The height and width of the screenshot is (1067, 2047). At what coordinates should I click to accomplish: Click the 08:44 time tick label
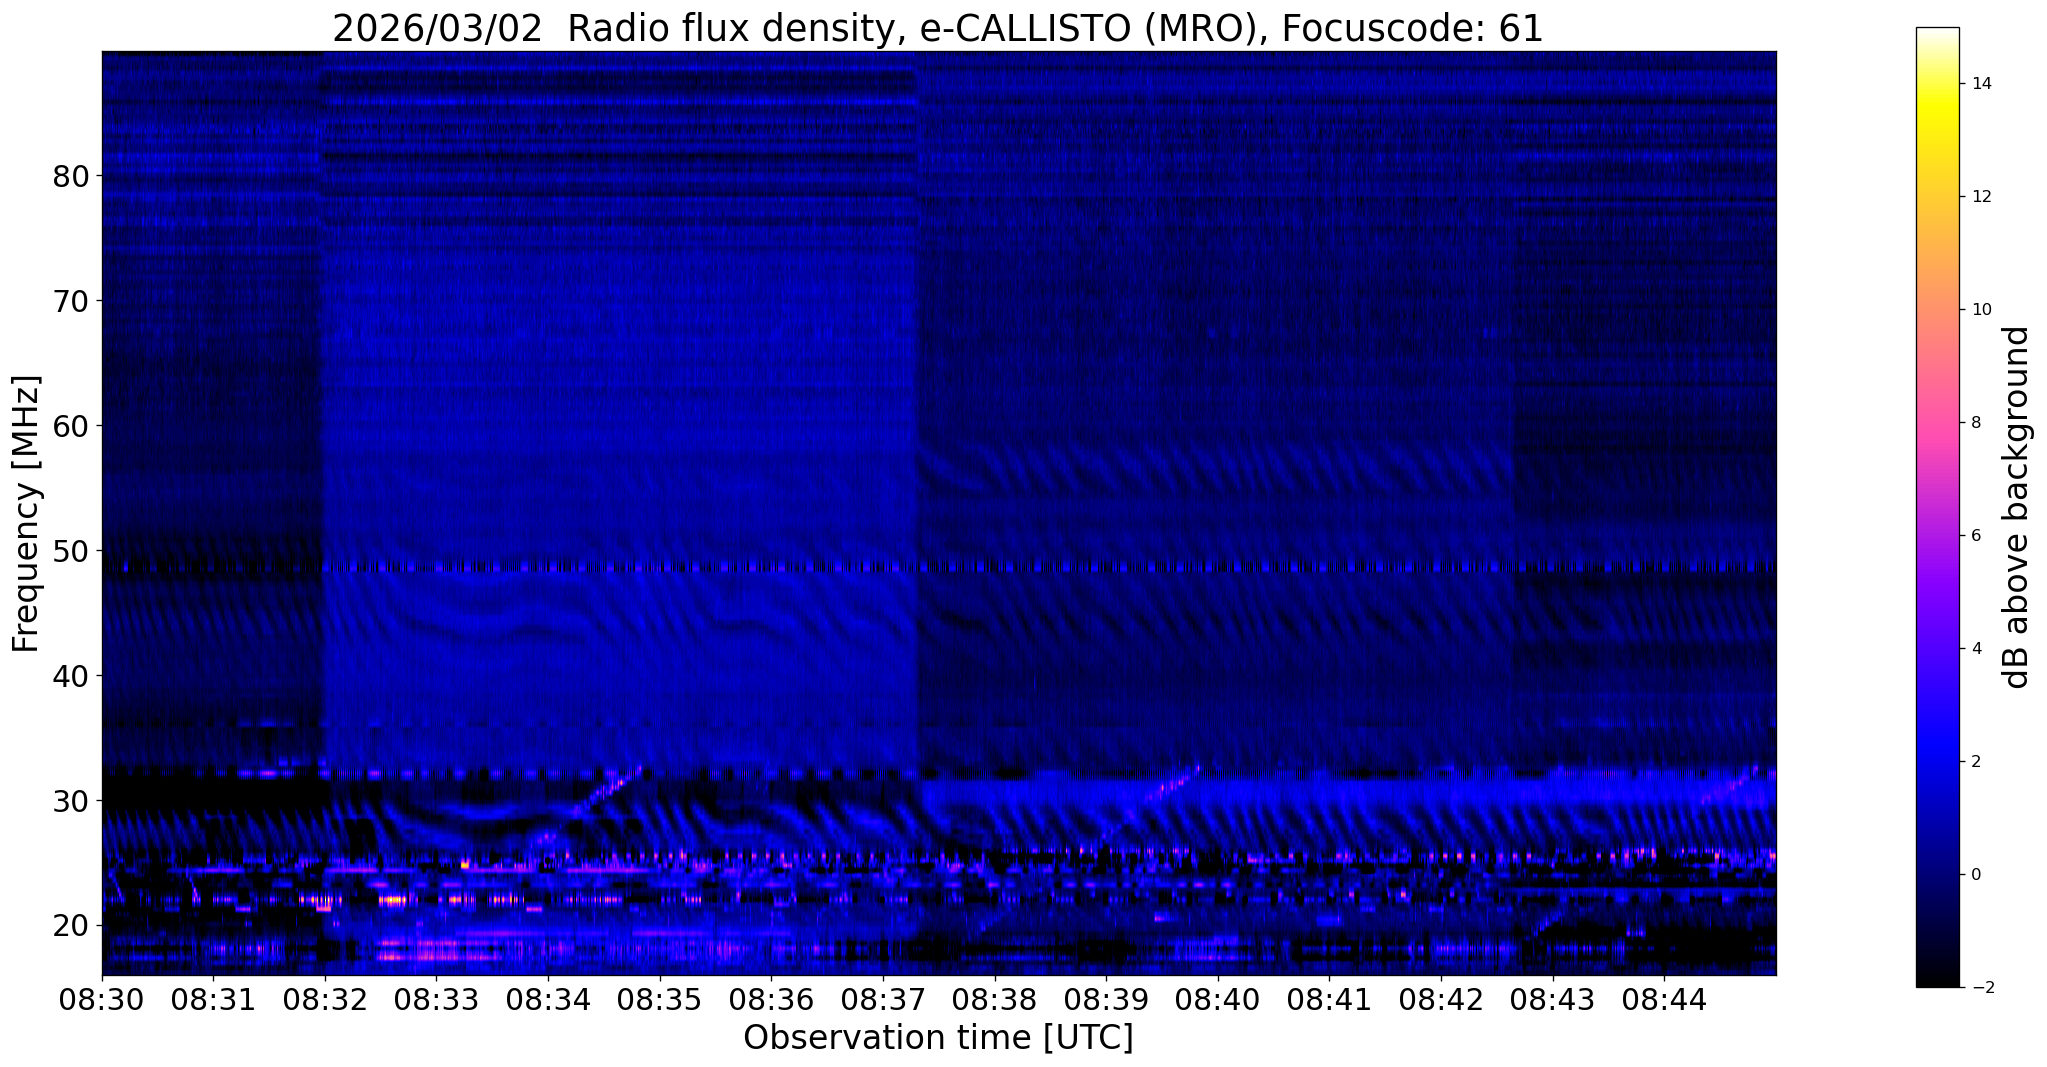pos(1663,999)
